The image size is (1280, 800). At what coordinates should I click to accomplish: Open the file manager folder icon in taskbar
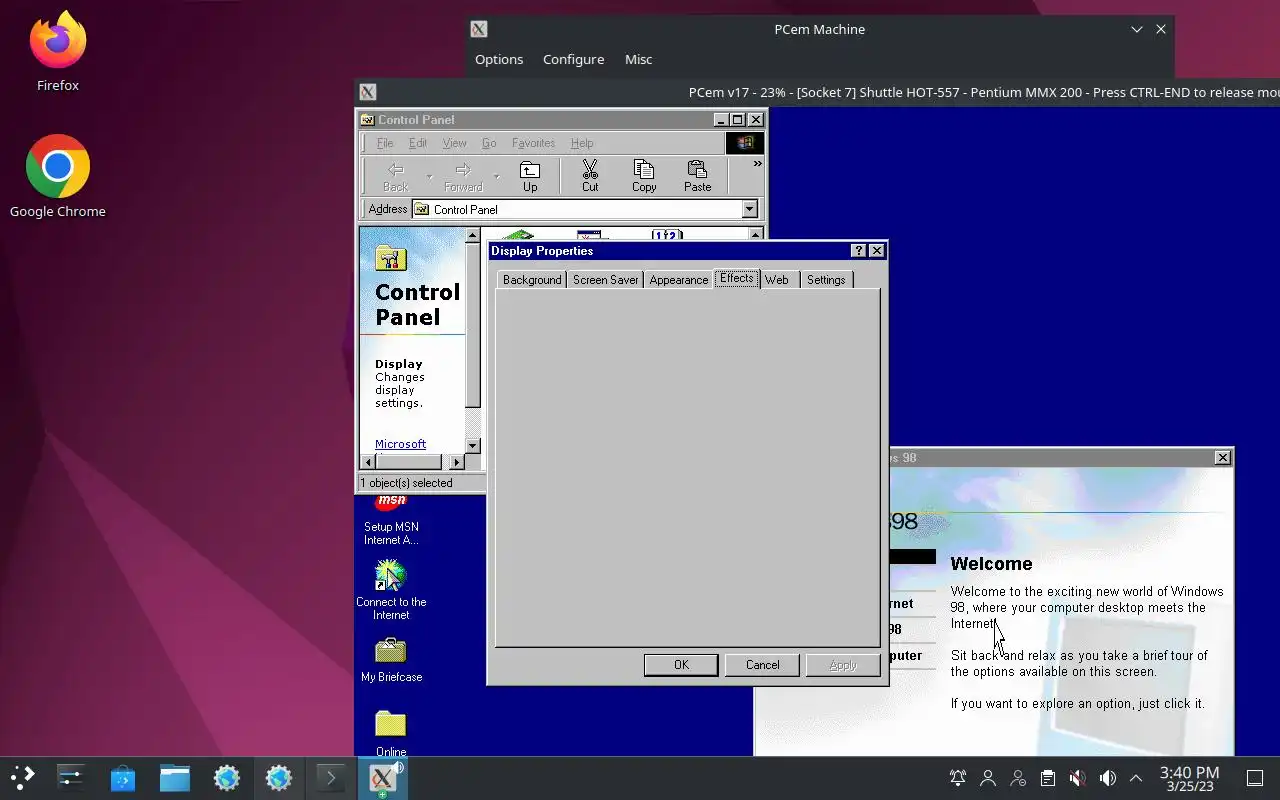[174, 777]
